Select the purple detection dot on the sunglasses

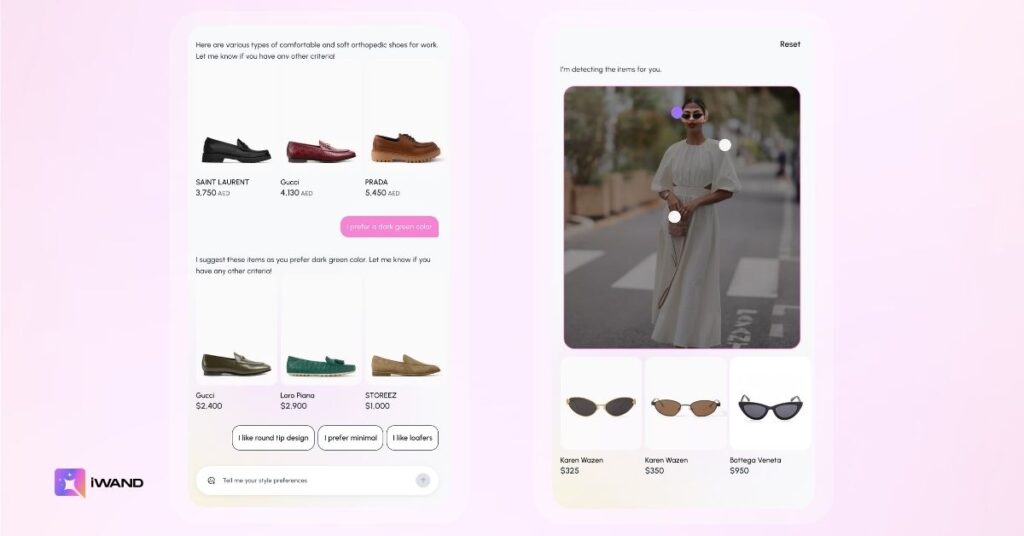[677, 113]
